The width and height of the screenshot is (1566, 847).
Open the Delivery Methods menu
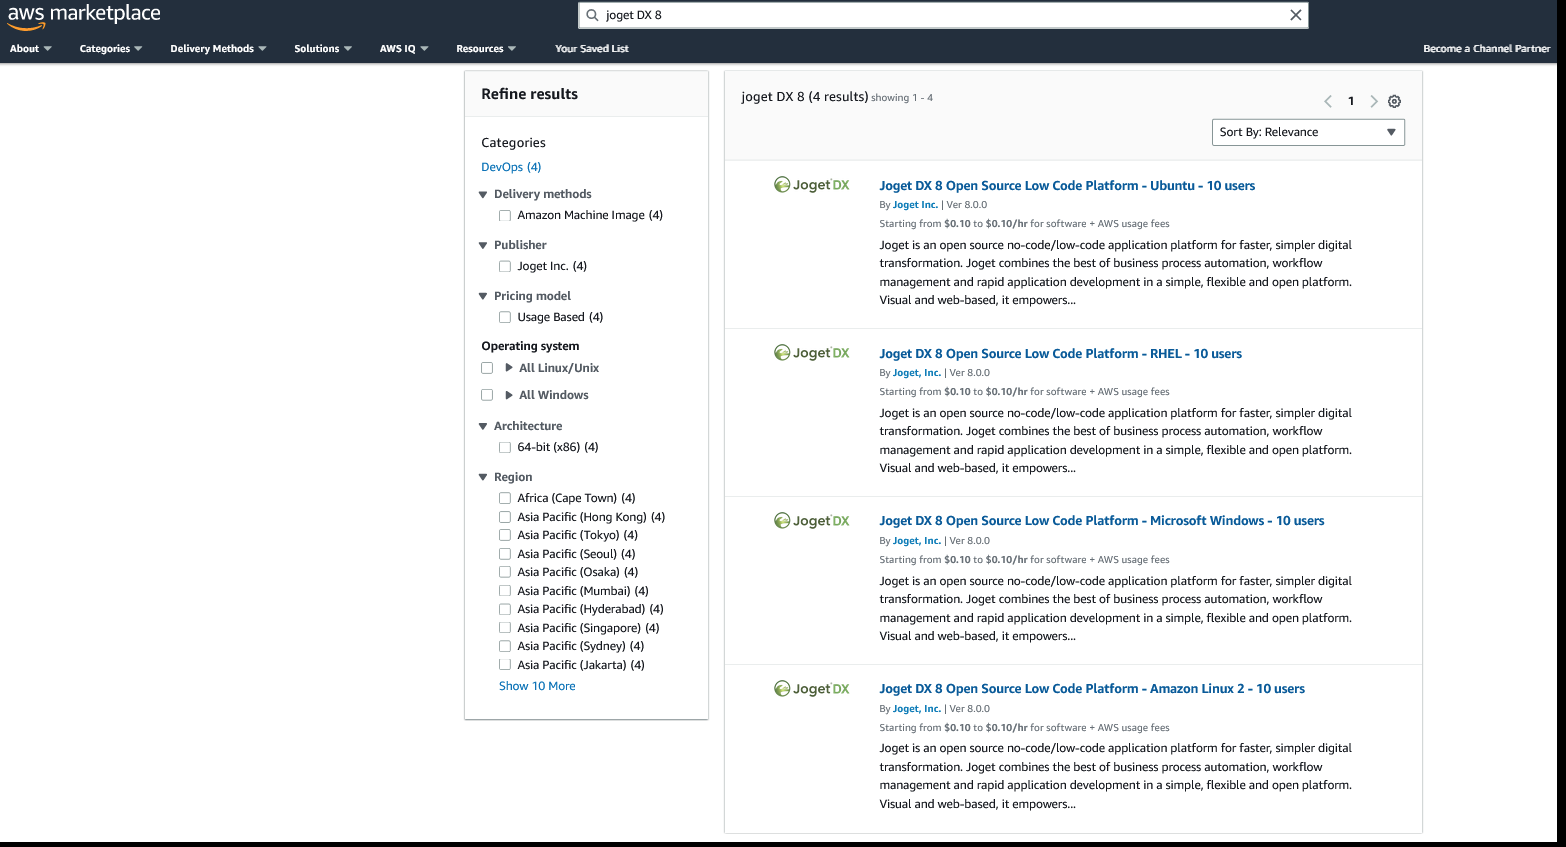pyautogui.click(x=217, y=48)
